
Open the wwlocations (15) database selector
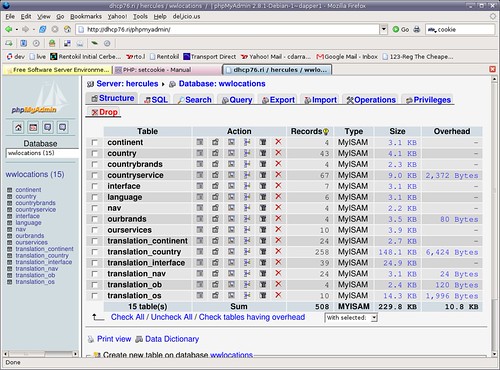pos(42,153)
